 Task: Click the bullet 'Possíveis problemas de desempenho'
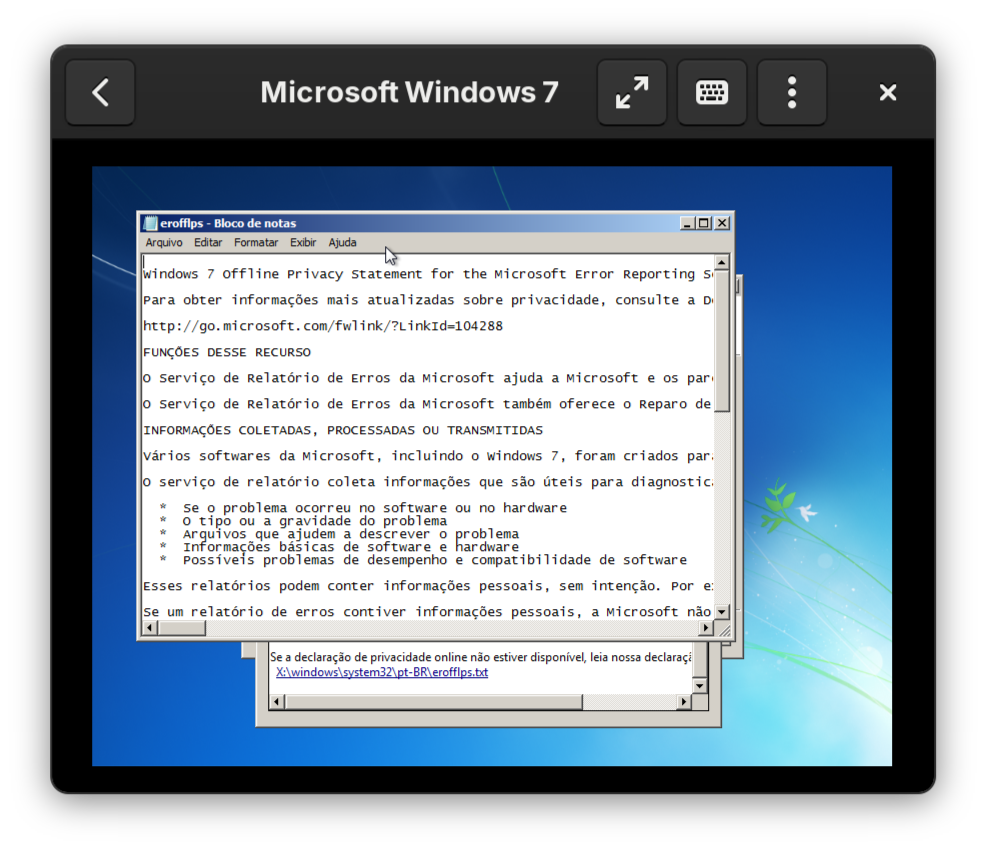coord(435,560)
